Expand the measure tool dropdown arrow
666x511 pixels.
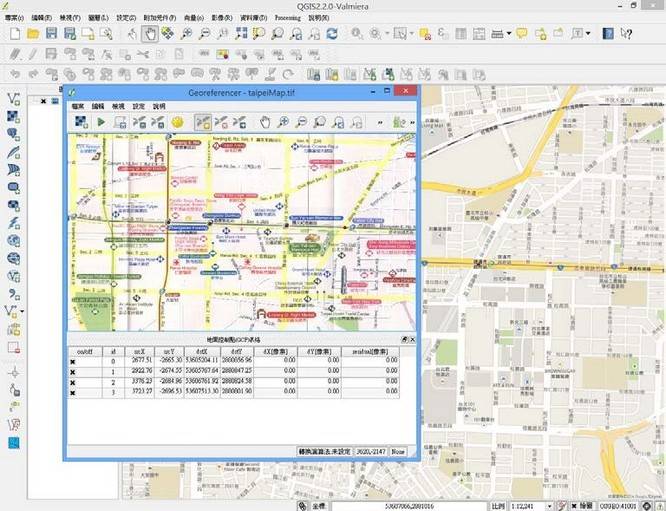click(509, 34)
